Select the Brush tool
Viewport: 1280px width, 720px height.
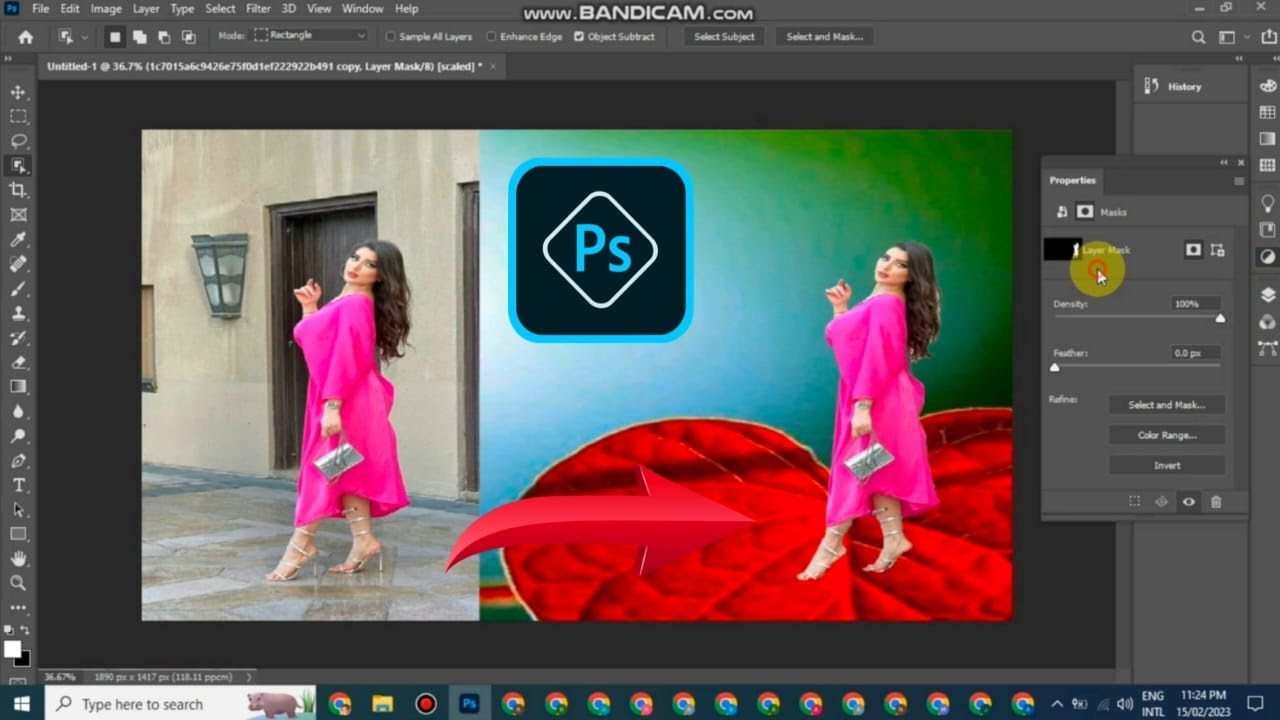click(18, 288)
